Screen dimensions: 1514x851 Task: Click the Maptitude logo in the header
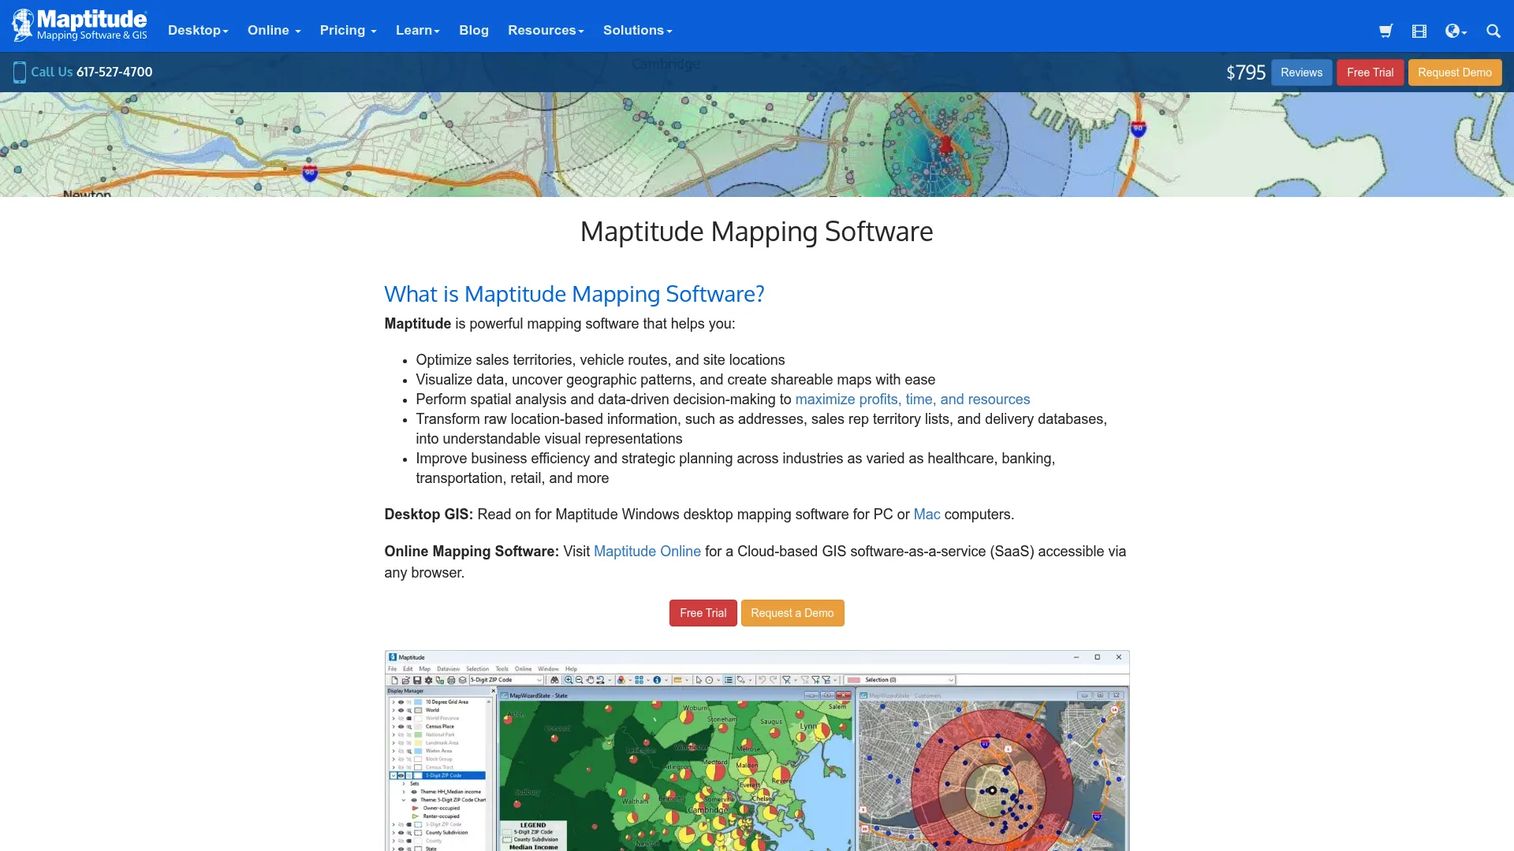click(x=80, y=25)
